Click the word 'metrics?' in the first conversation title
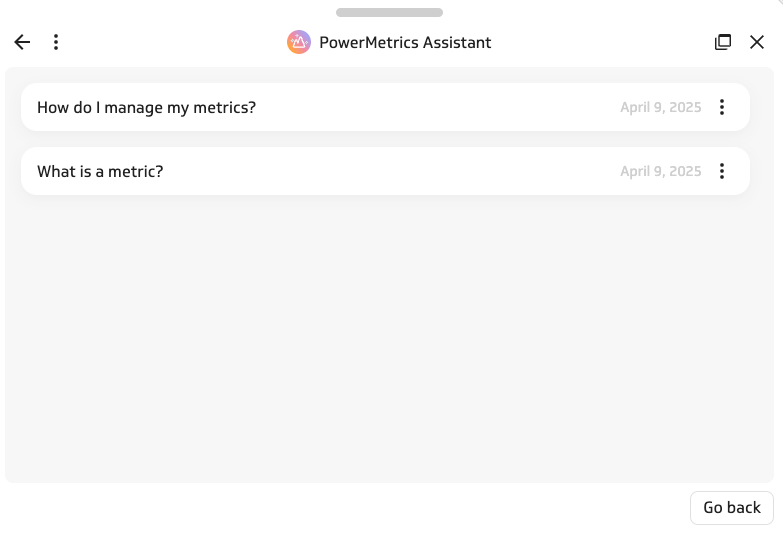The image size is (783, 536). click(x=224, y=107)
